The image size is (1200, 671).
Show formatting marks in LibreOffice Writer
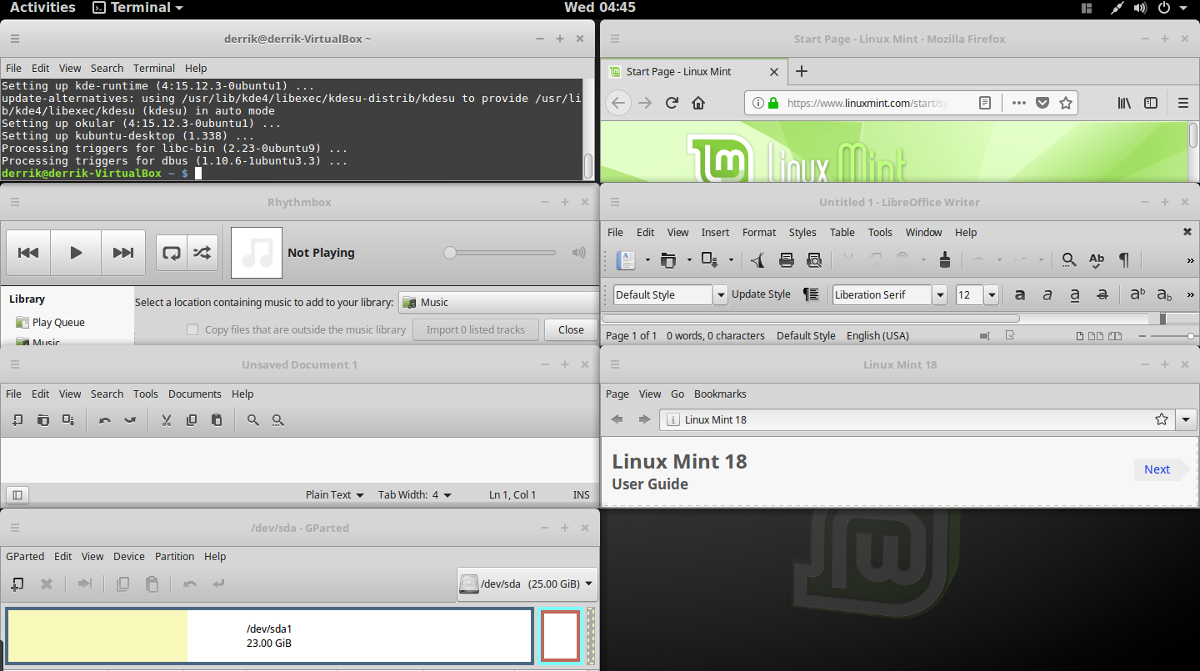point(1123,260)
